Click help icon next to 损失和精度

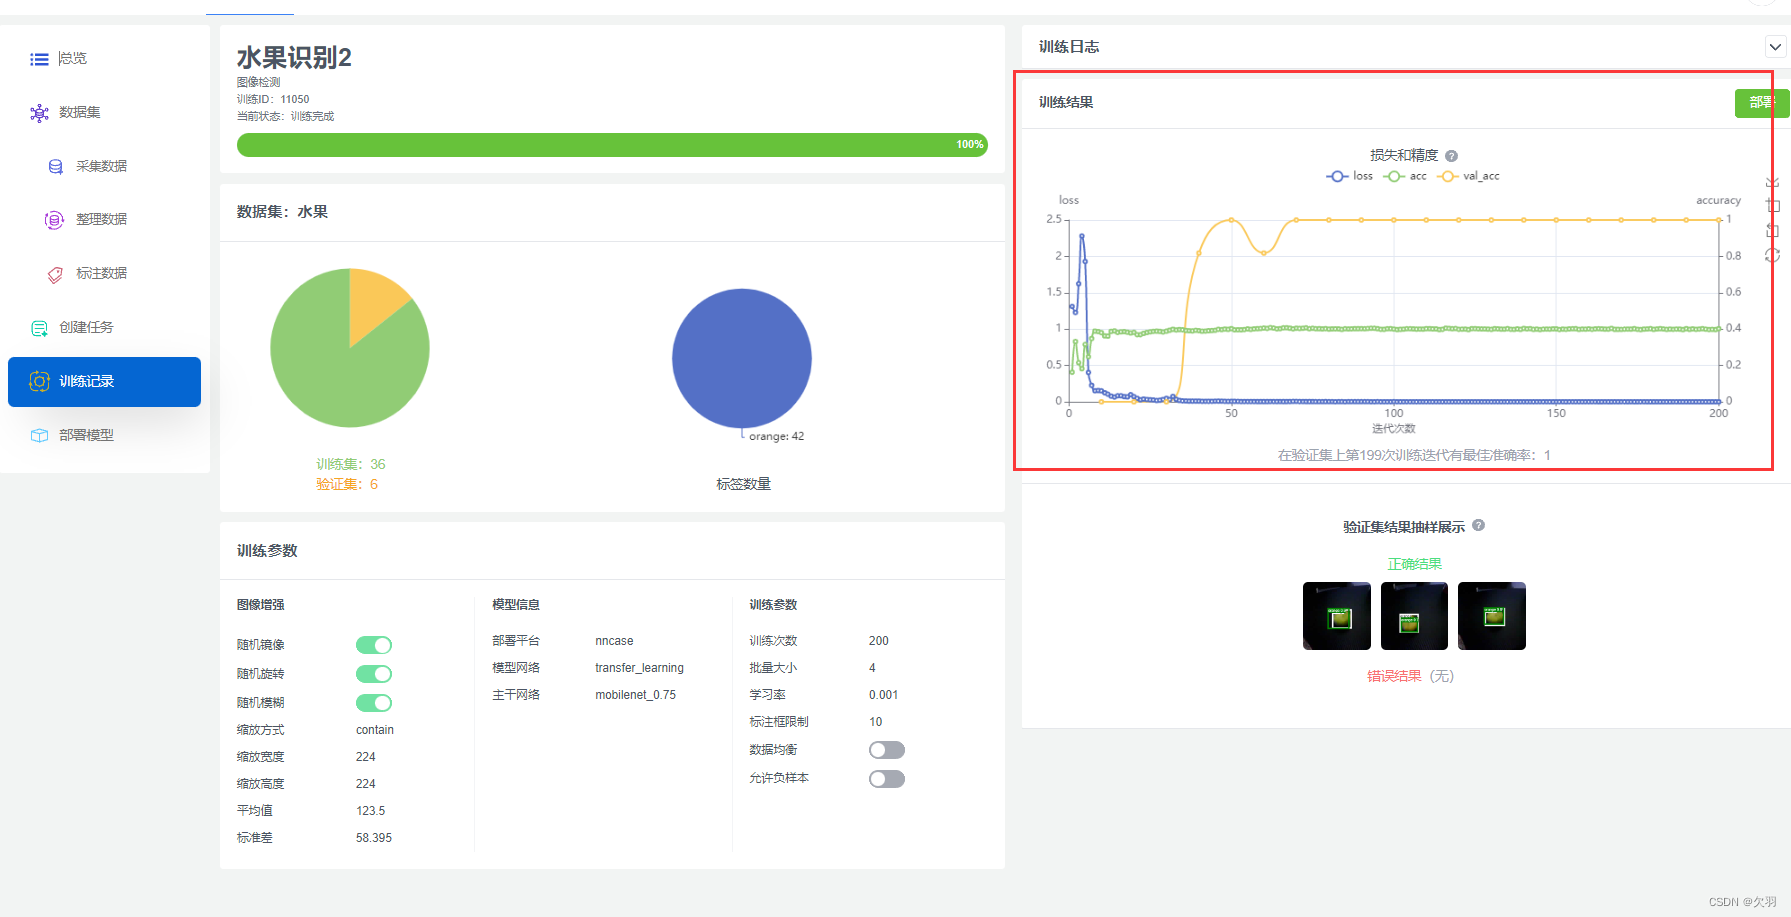coord(1452,156)
